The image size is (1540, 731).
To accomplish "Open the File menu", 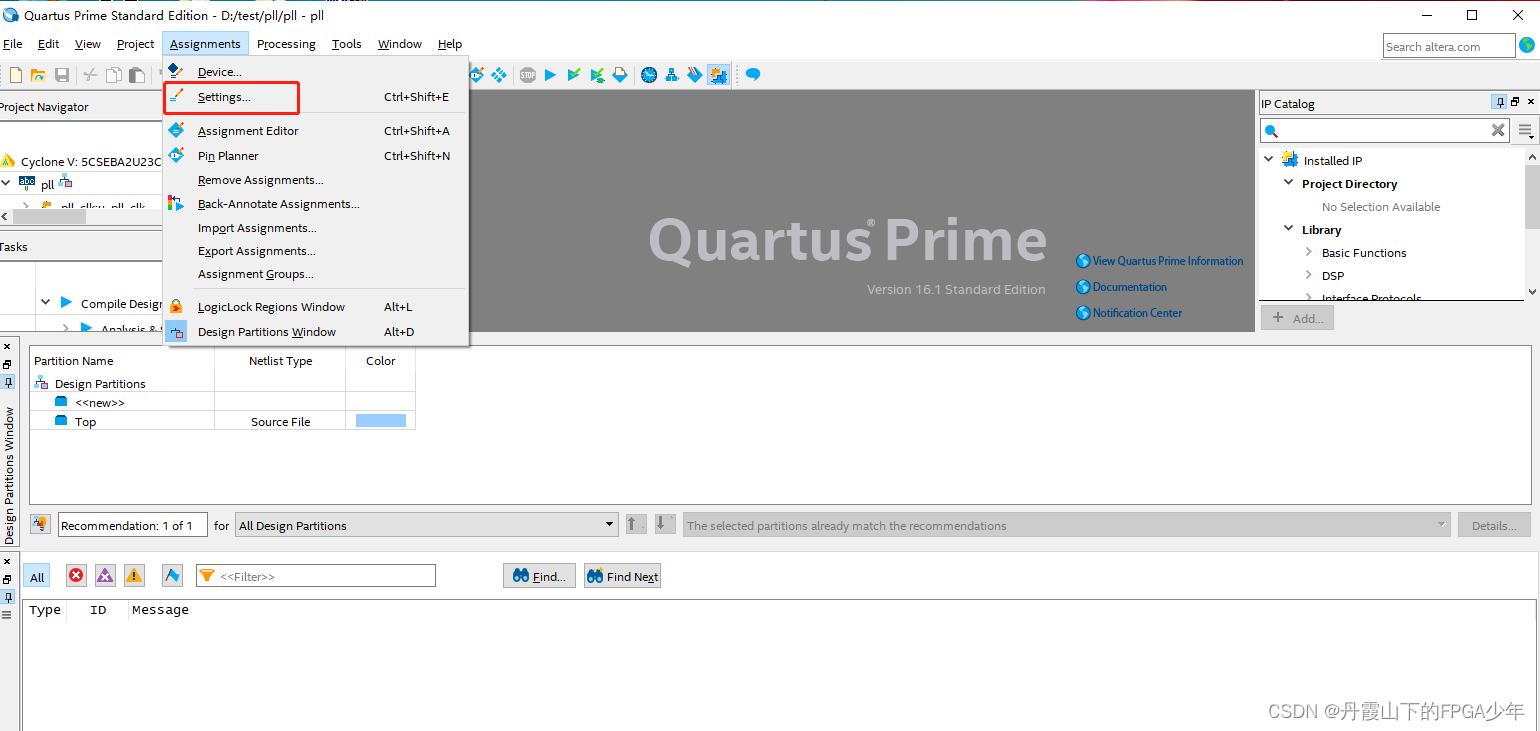I will coord(13,44).
